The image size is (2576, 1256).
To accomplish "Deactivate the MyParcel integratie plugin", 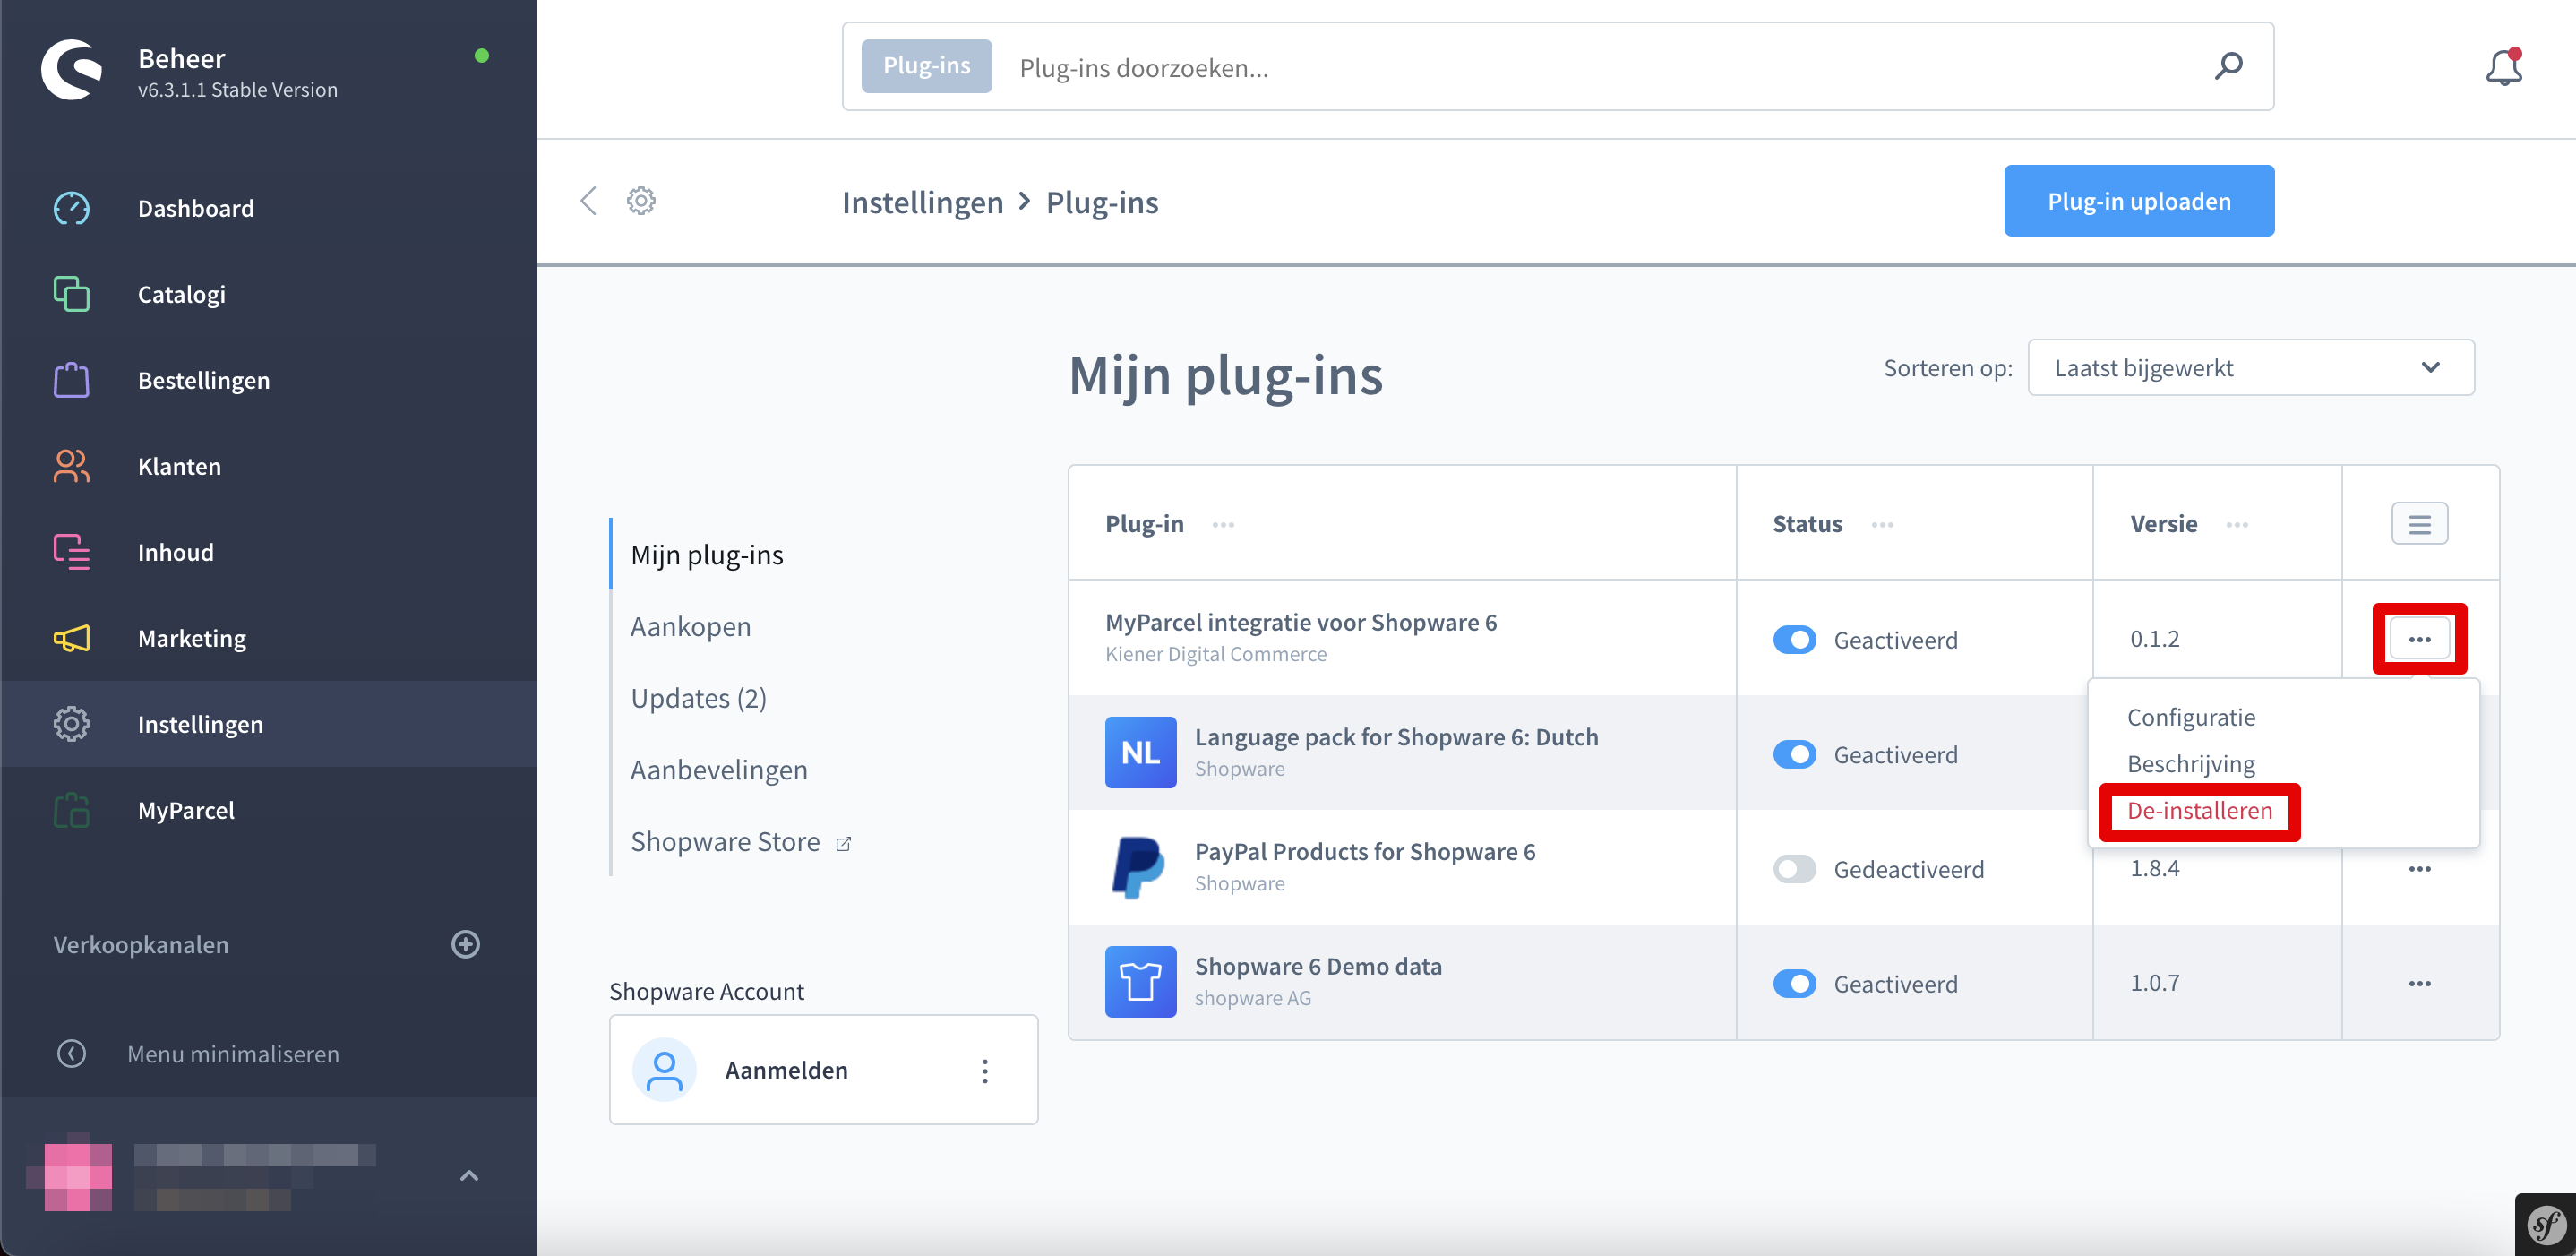I will coord(1794,639).
